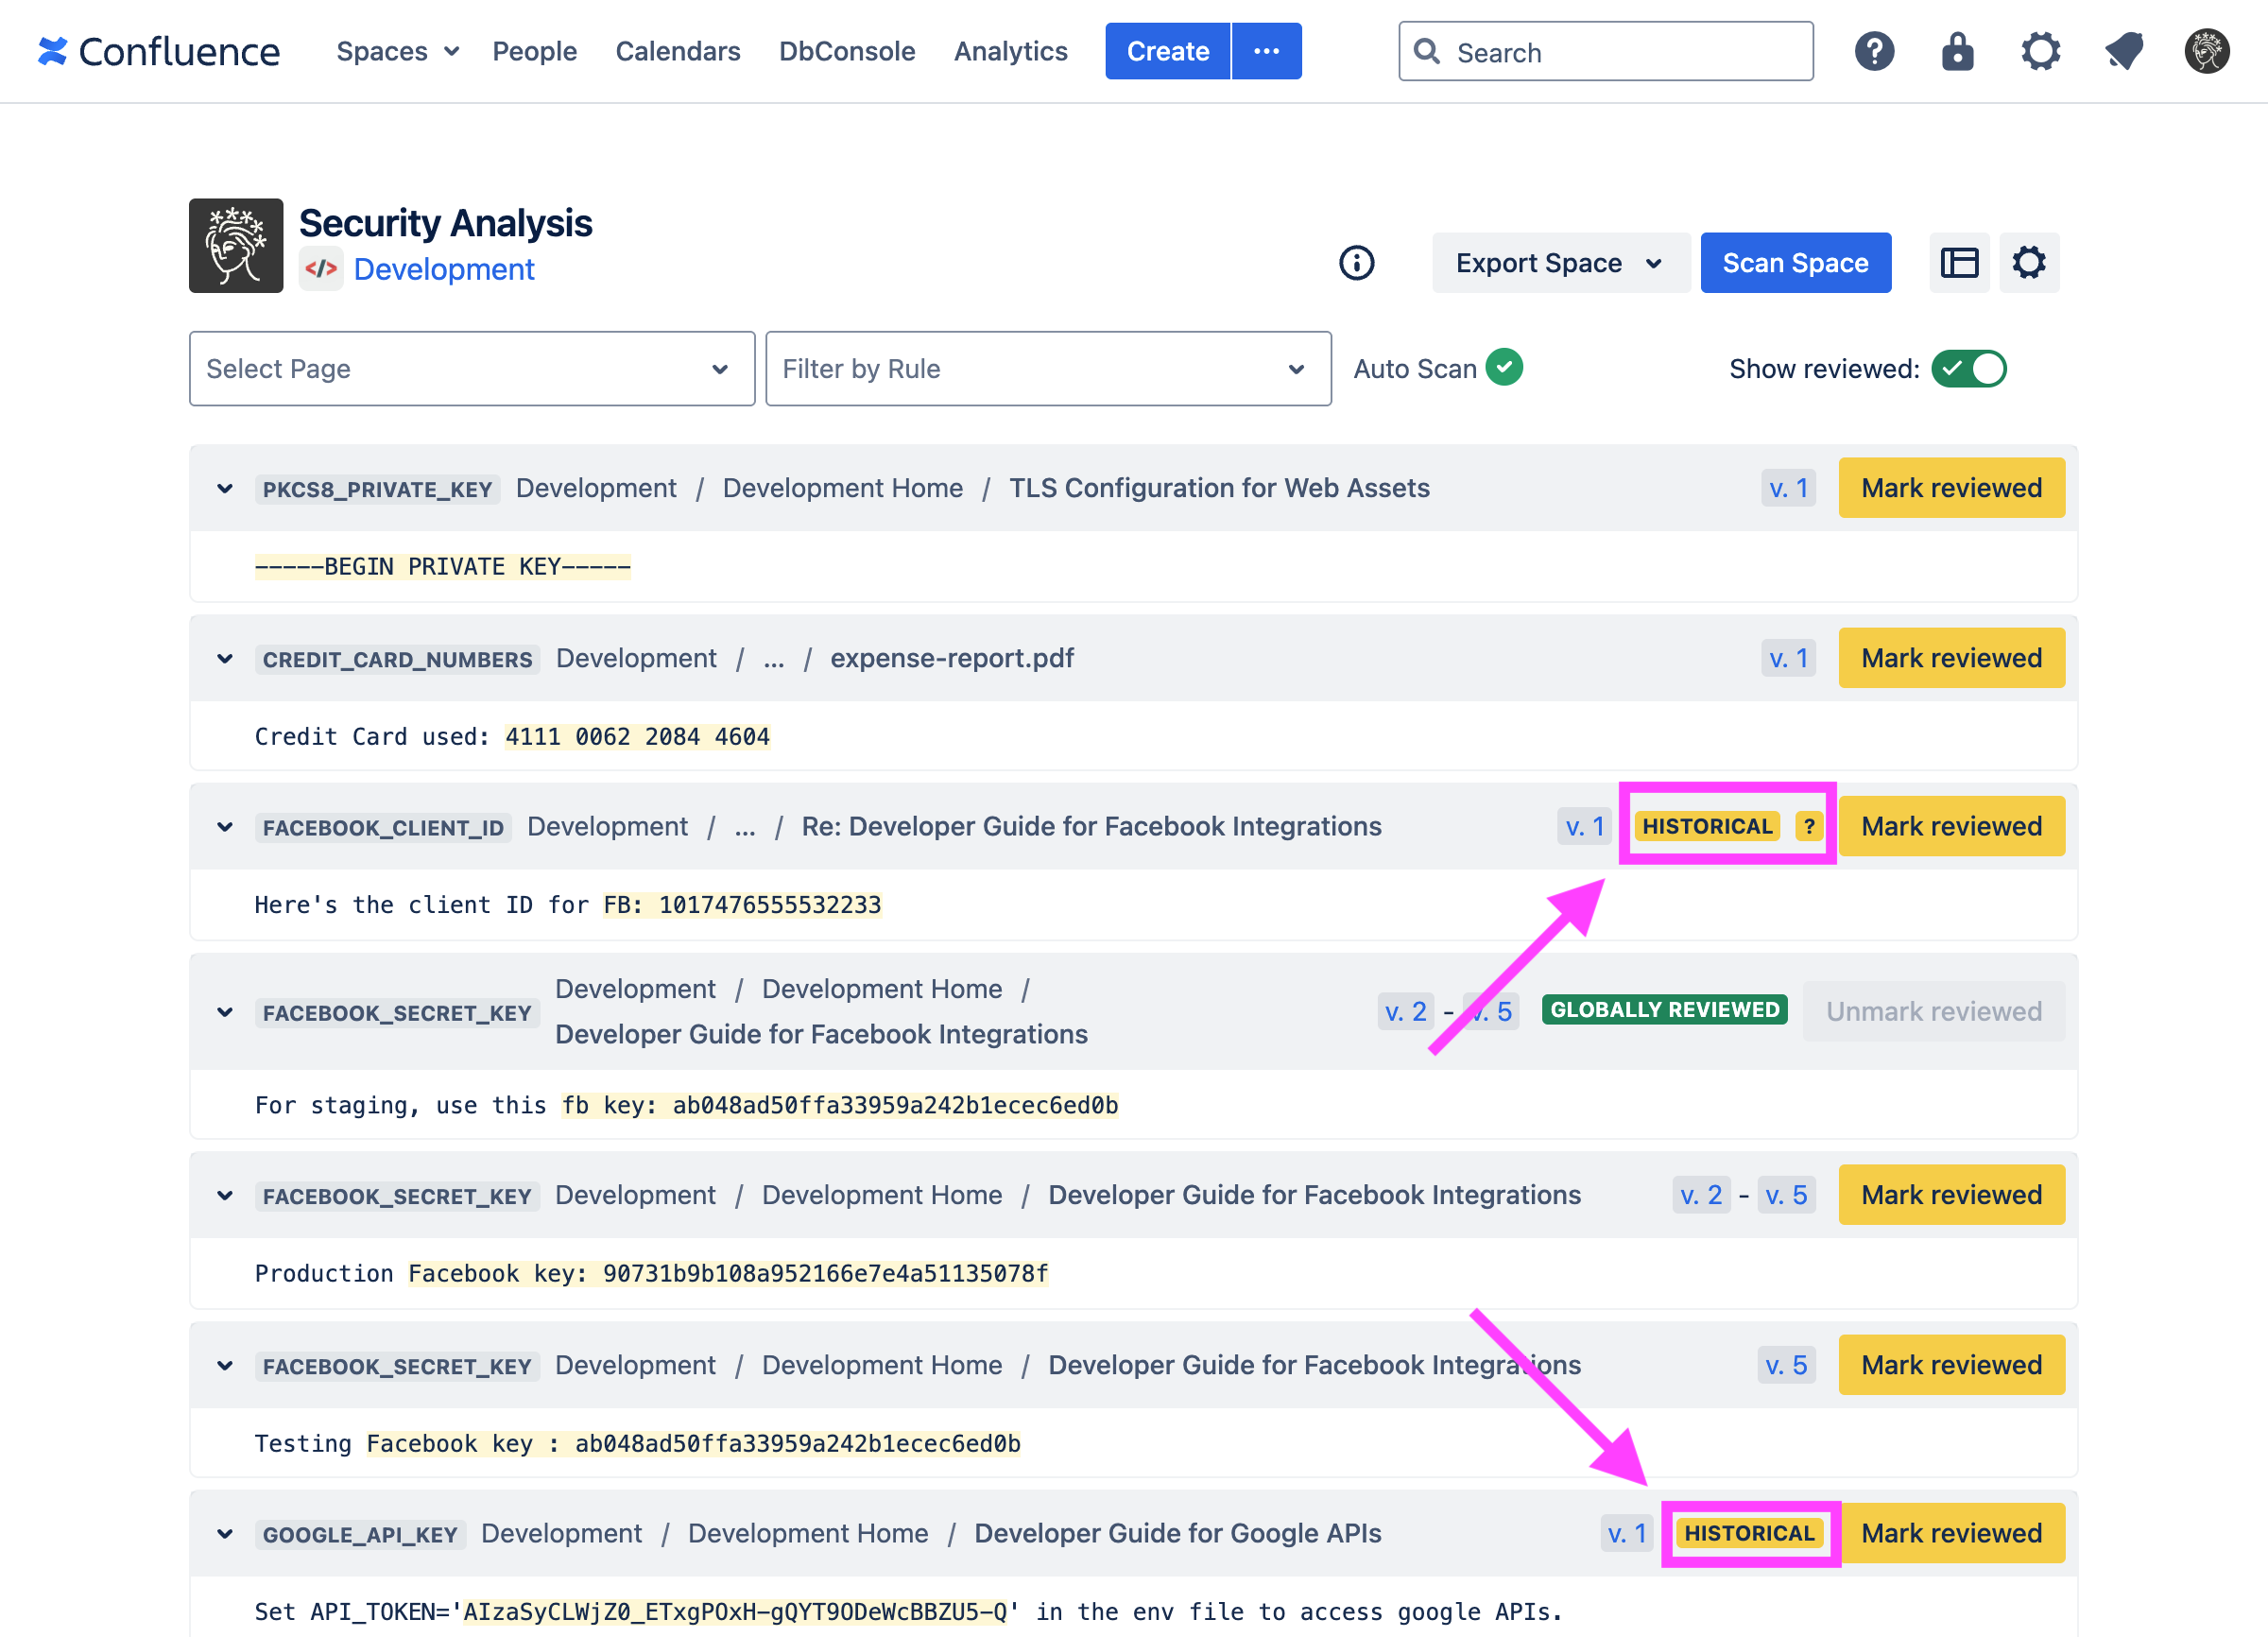Open the user profile avatar
Screen dimensions: 2268x1637
2206,51
